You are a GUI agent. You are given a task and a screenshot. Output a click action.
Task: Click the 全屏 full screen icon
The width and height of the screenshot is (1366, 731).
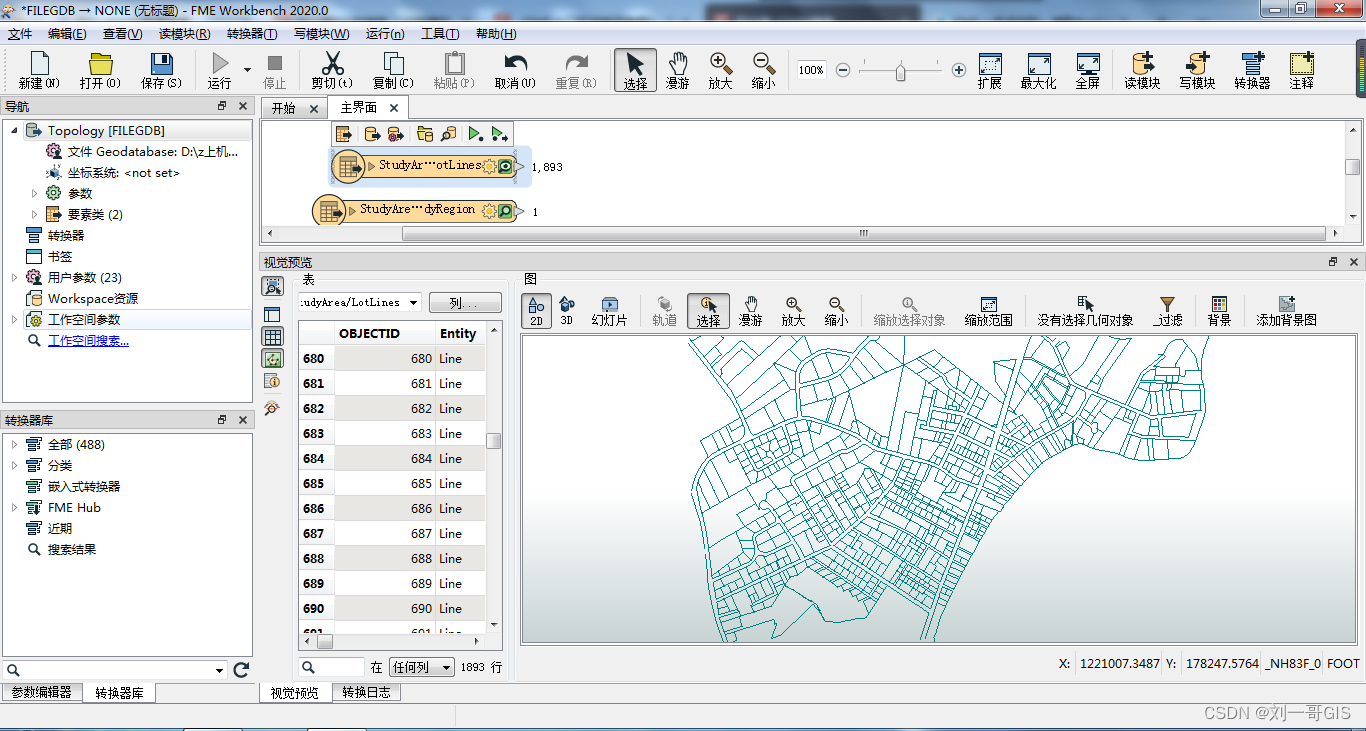coord(1088,63)
